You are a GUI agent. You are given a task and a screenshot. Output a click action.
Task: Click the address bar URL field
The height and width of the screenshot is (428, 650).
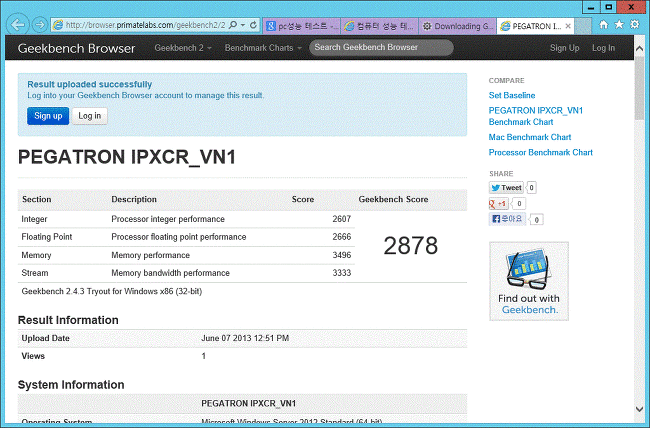(146, 25)
